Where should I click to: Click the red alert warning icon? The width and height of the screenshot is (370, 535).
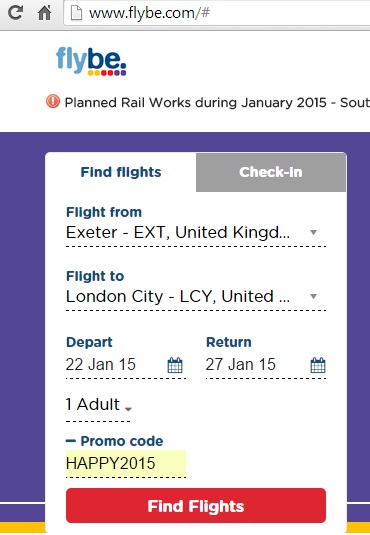[x=53, y=102]
